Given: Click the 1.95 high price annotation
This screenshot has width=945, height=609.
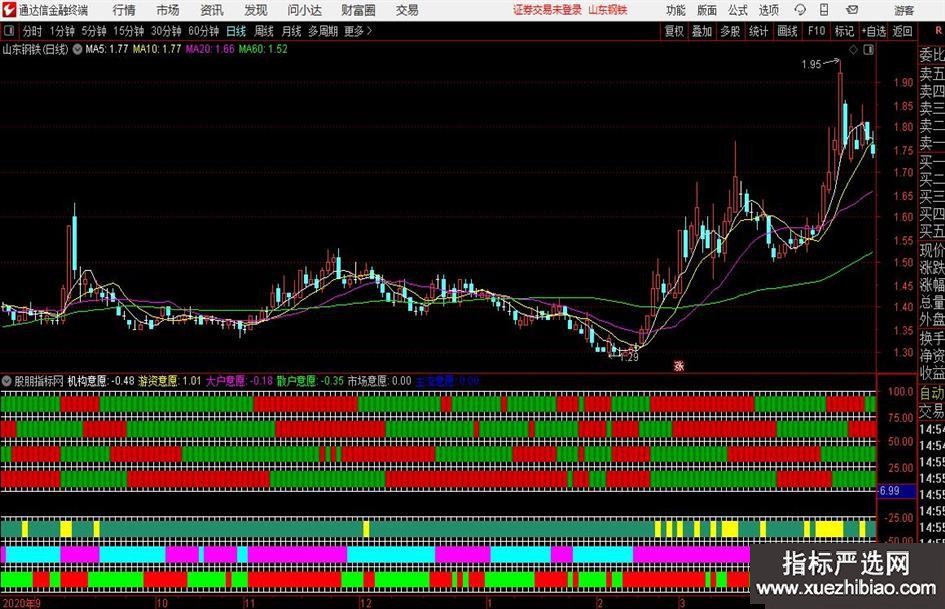Looking at the screenshot, I should coord(811,64).
